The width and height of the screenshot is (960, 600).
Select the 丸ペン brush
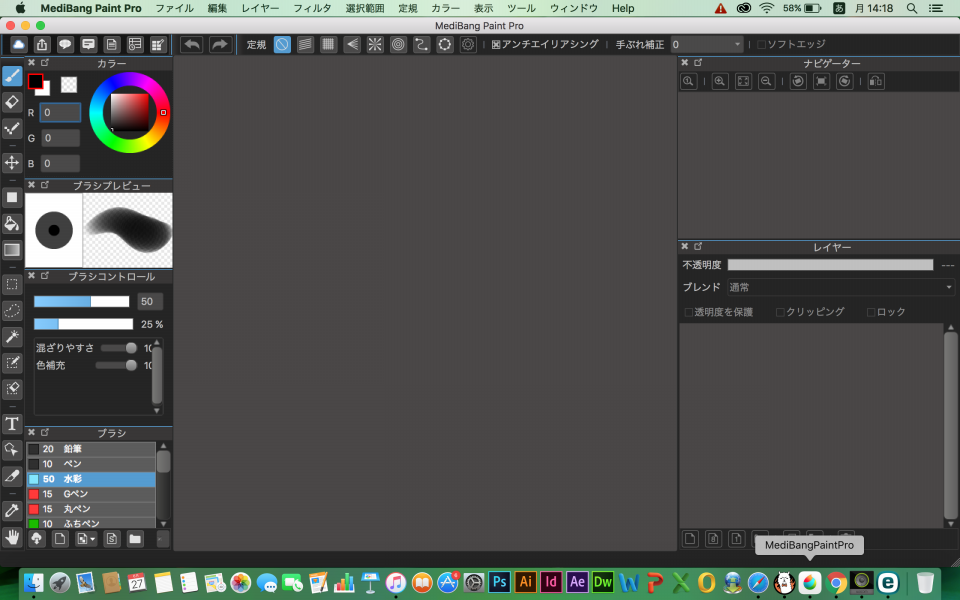91,509
